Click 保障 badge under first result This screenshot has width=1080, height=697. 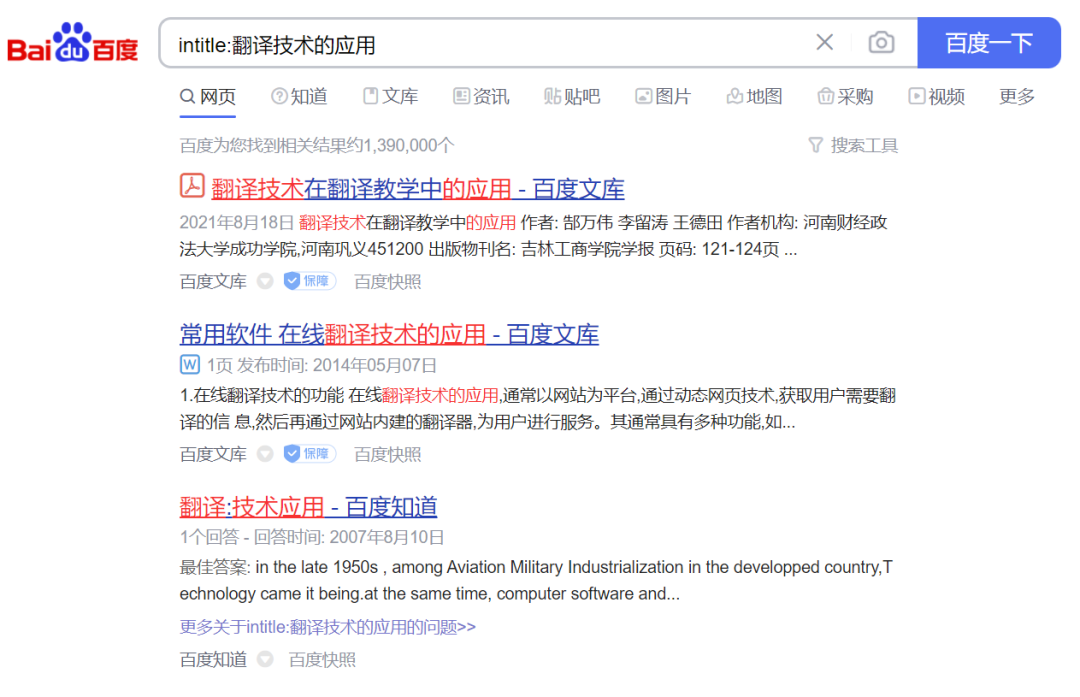310,281
